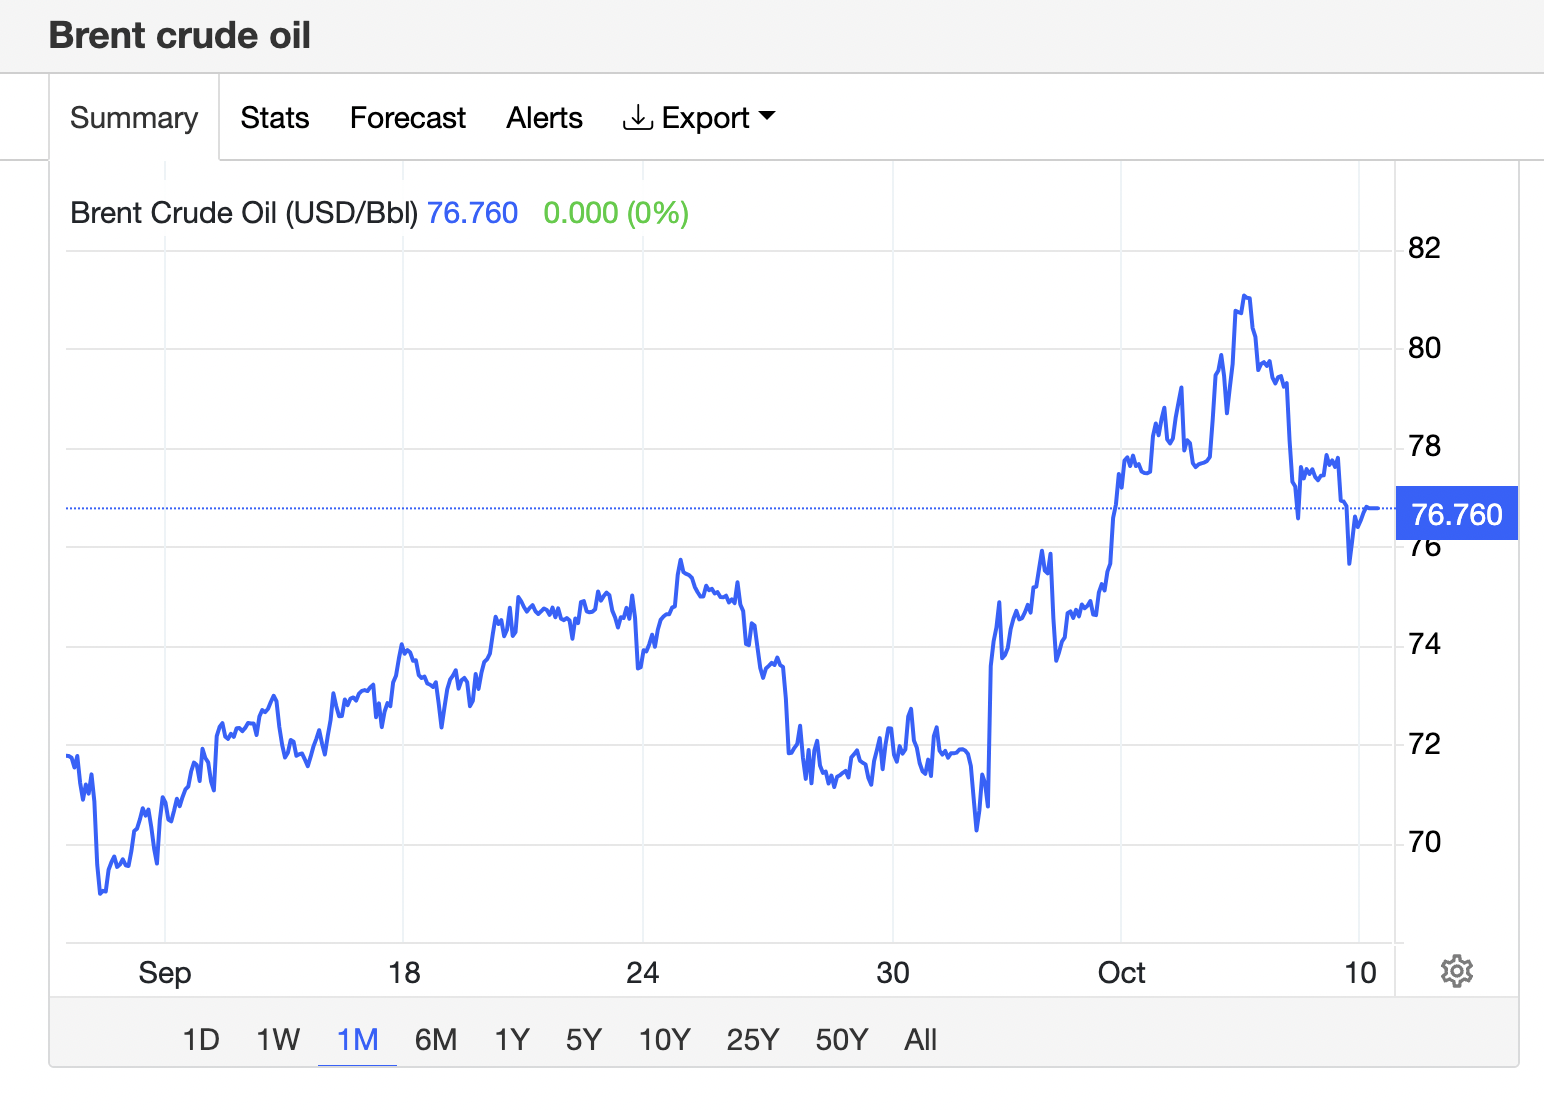
Task: Select the 50Y time range
Action: pyautogui.click(x=842, y=1040)
